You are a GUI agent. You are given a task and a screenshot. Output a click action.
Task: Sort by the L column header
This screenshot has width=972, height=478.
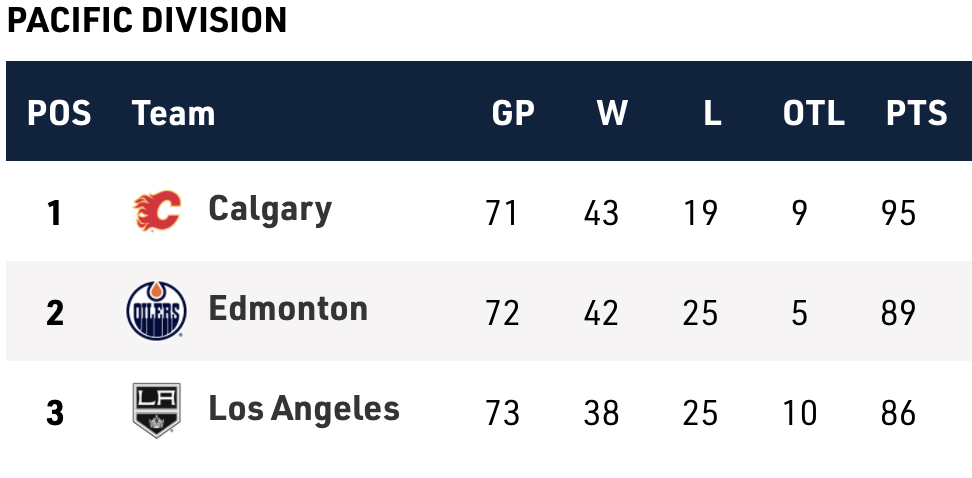coord(711,113)
